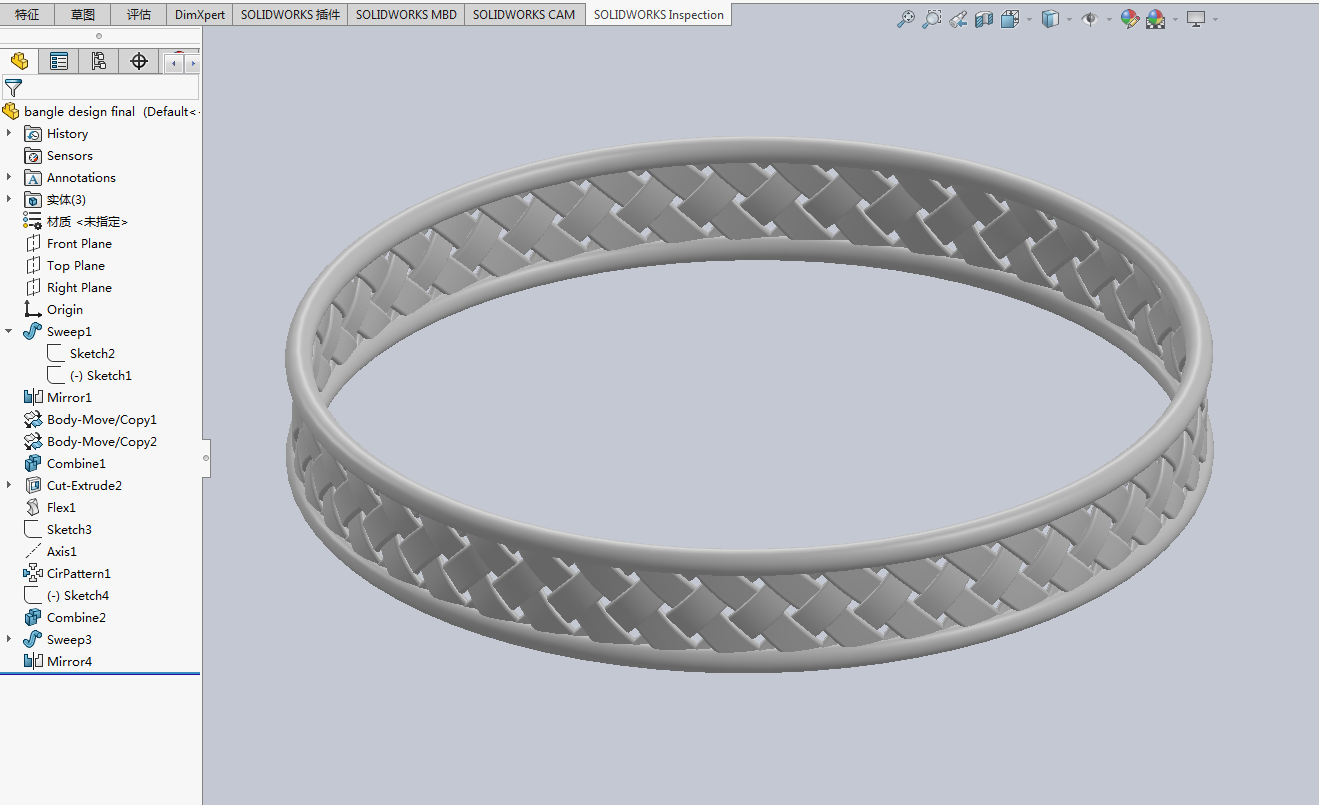
Task: Expand the 实体(3) solid bodies arrow
Action: [9, 199]
